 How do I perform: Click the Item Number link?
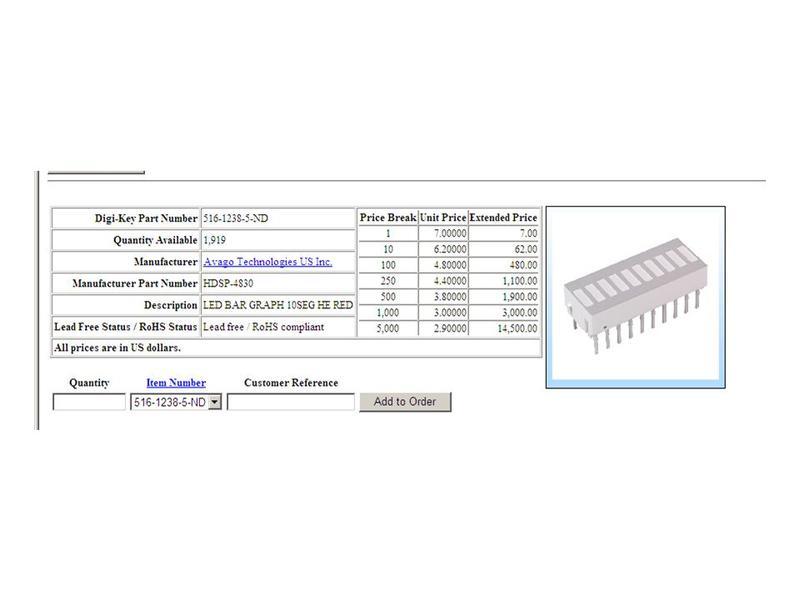click(x=176, y=383)
